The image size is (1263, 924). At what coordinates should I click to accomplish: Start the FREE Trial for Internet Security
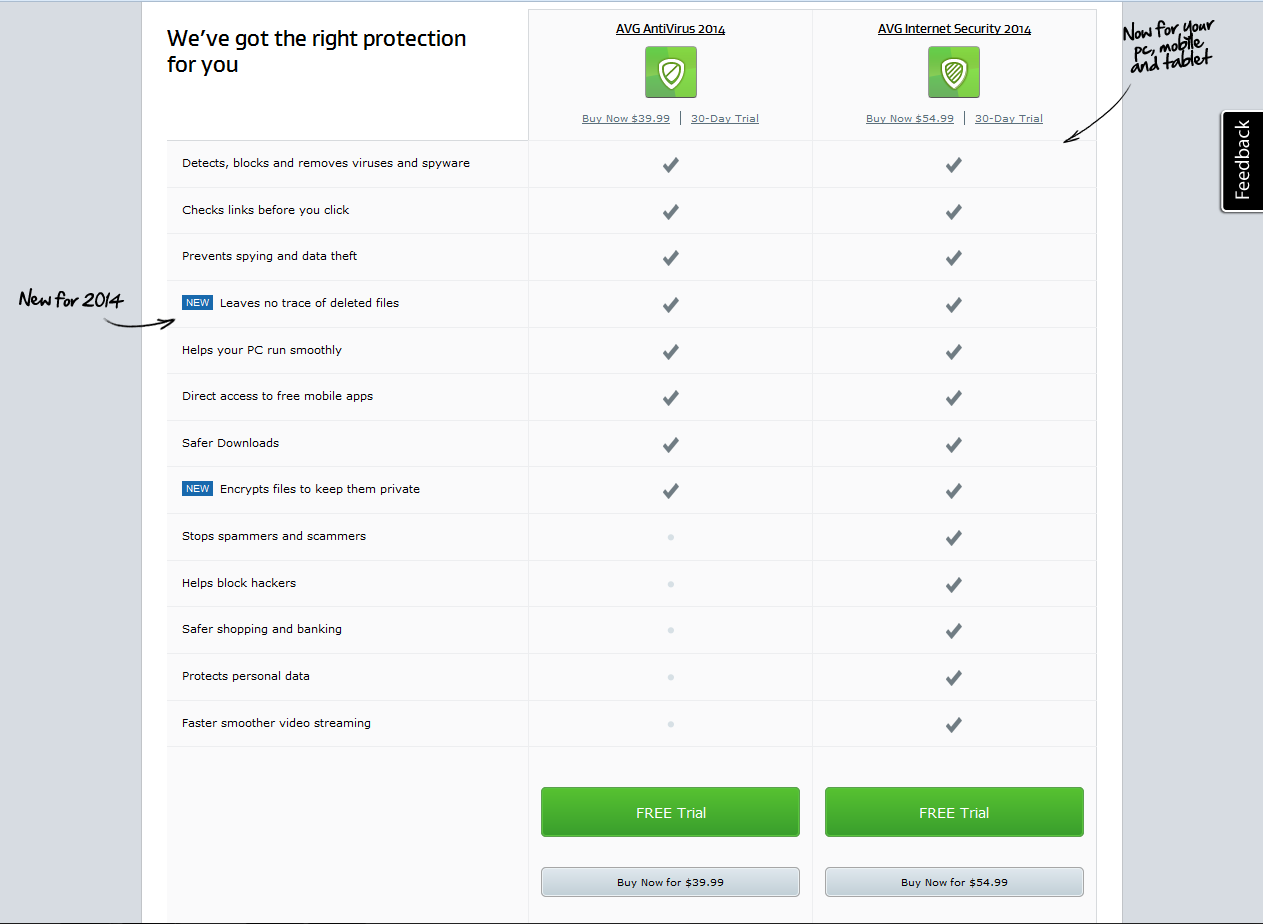954,812
